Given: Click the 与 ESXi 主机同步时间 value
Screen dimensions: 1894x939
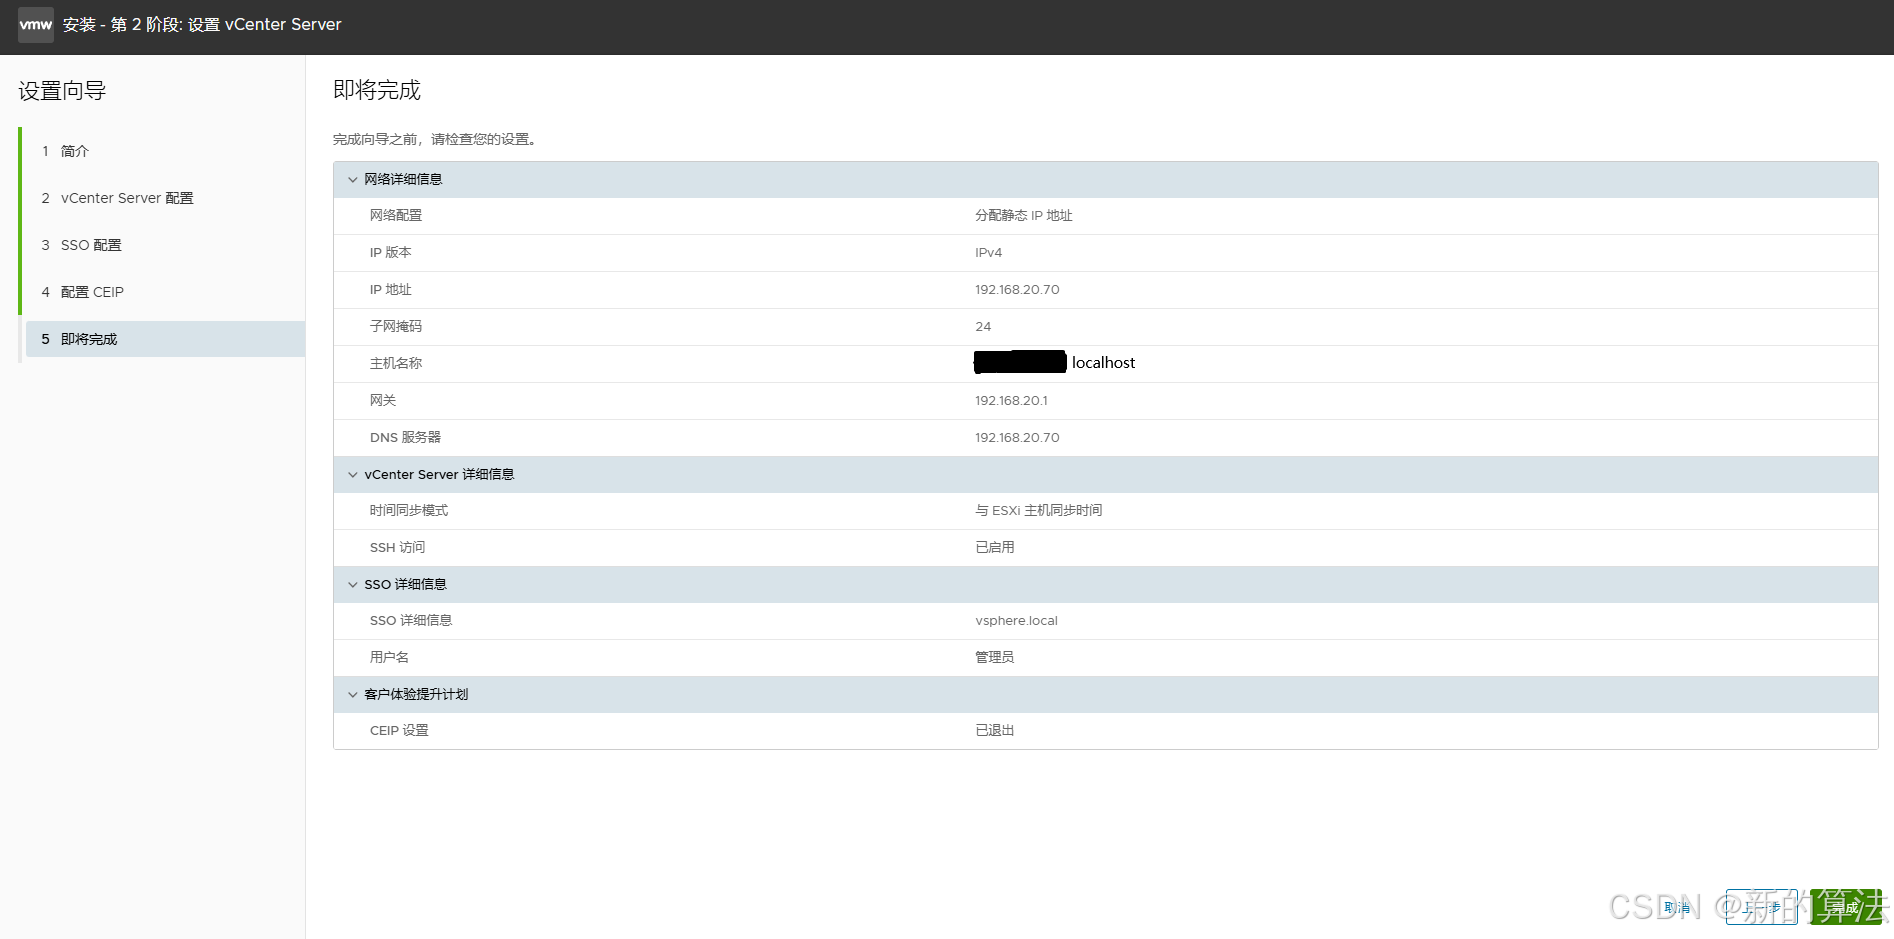Looking at the screenshot, I should click(1038, 511).
